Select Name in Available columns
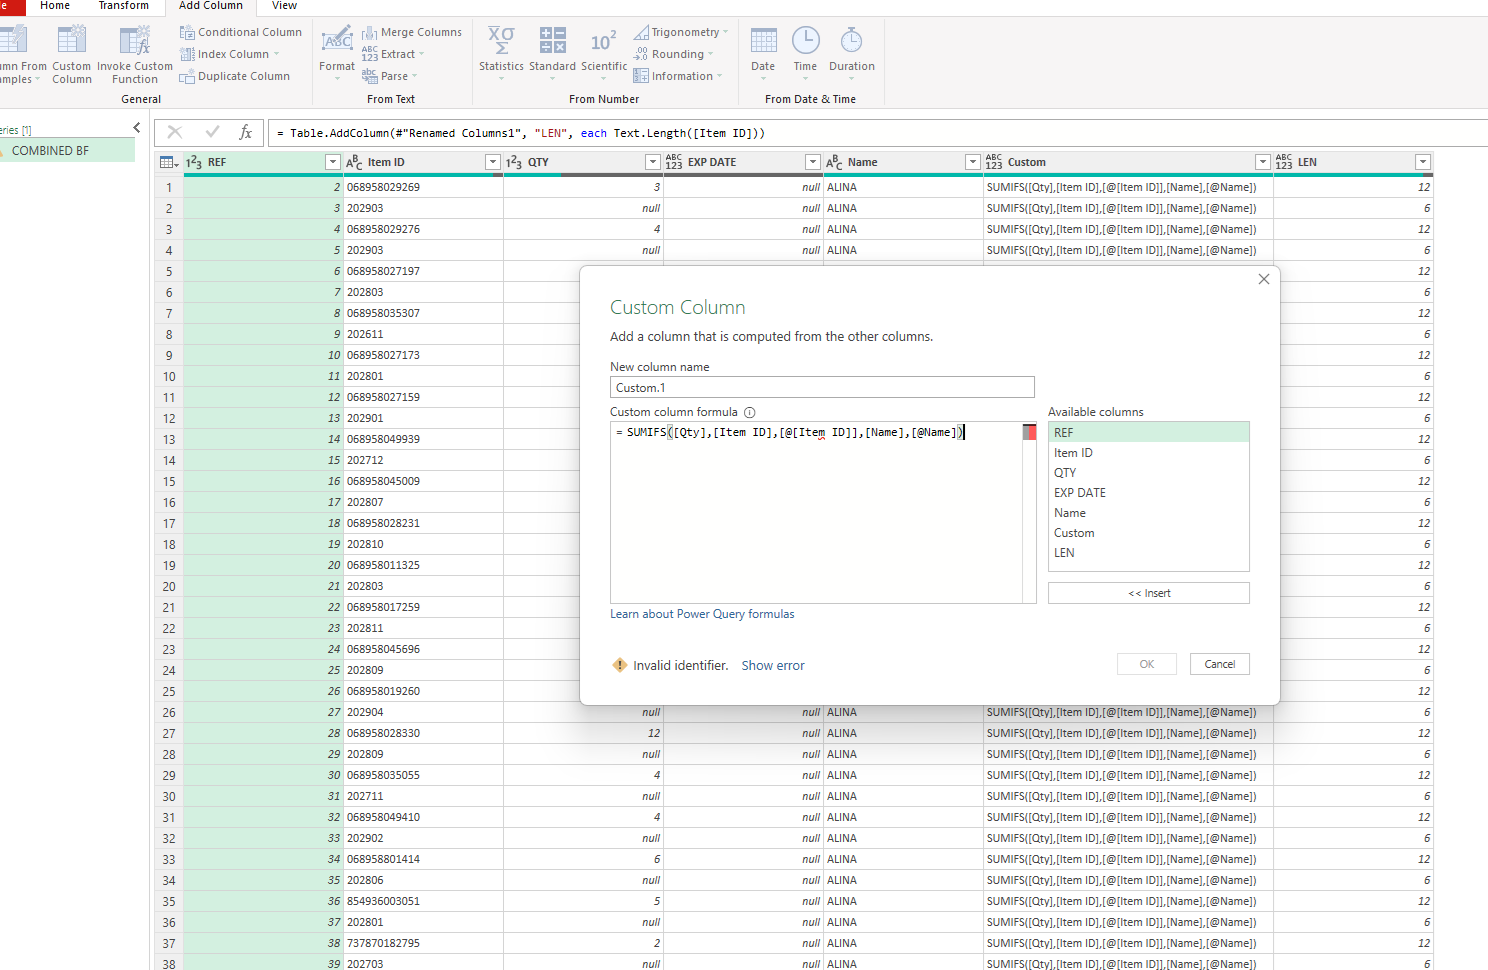 1149,513
